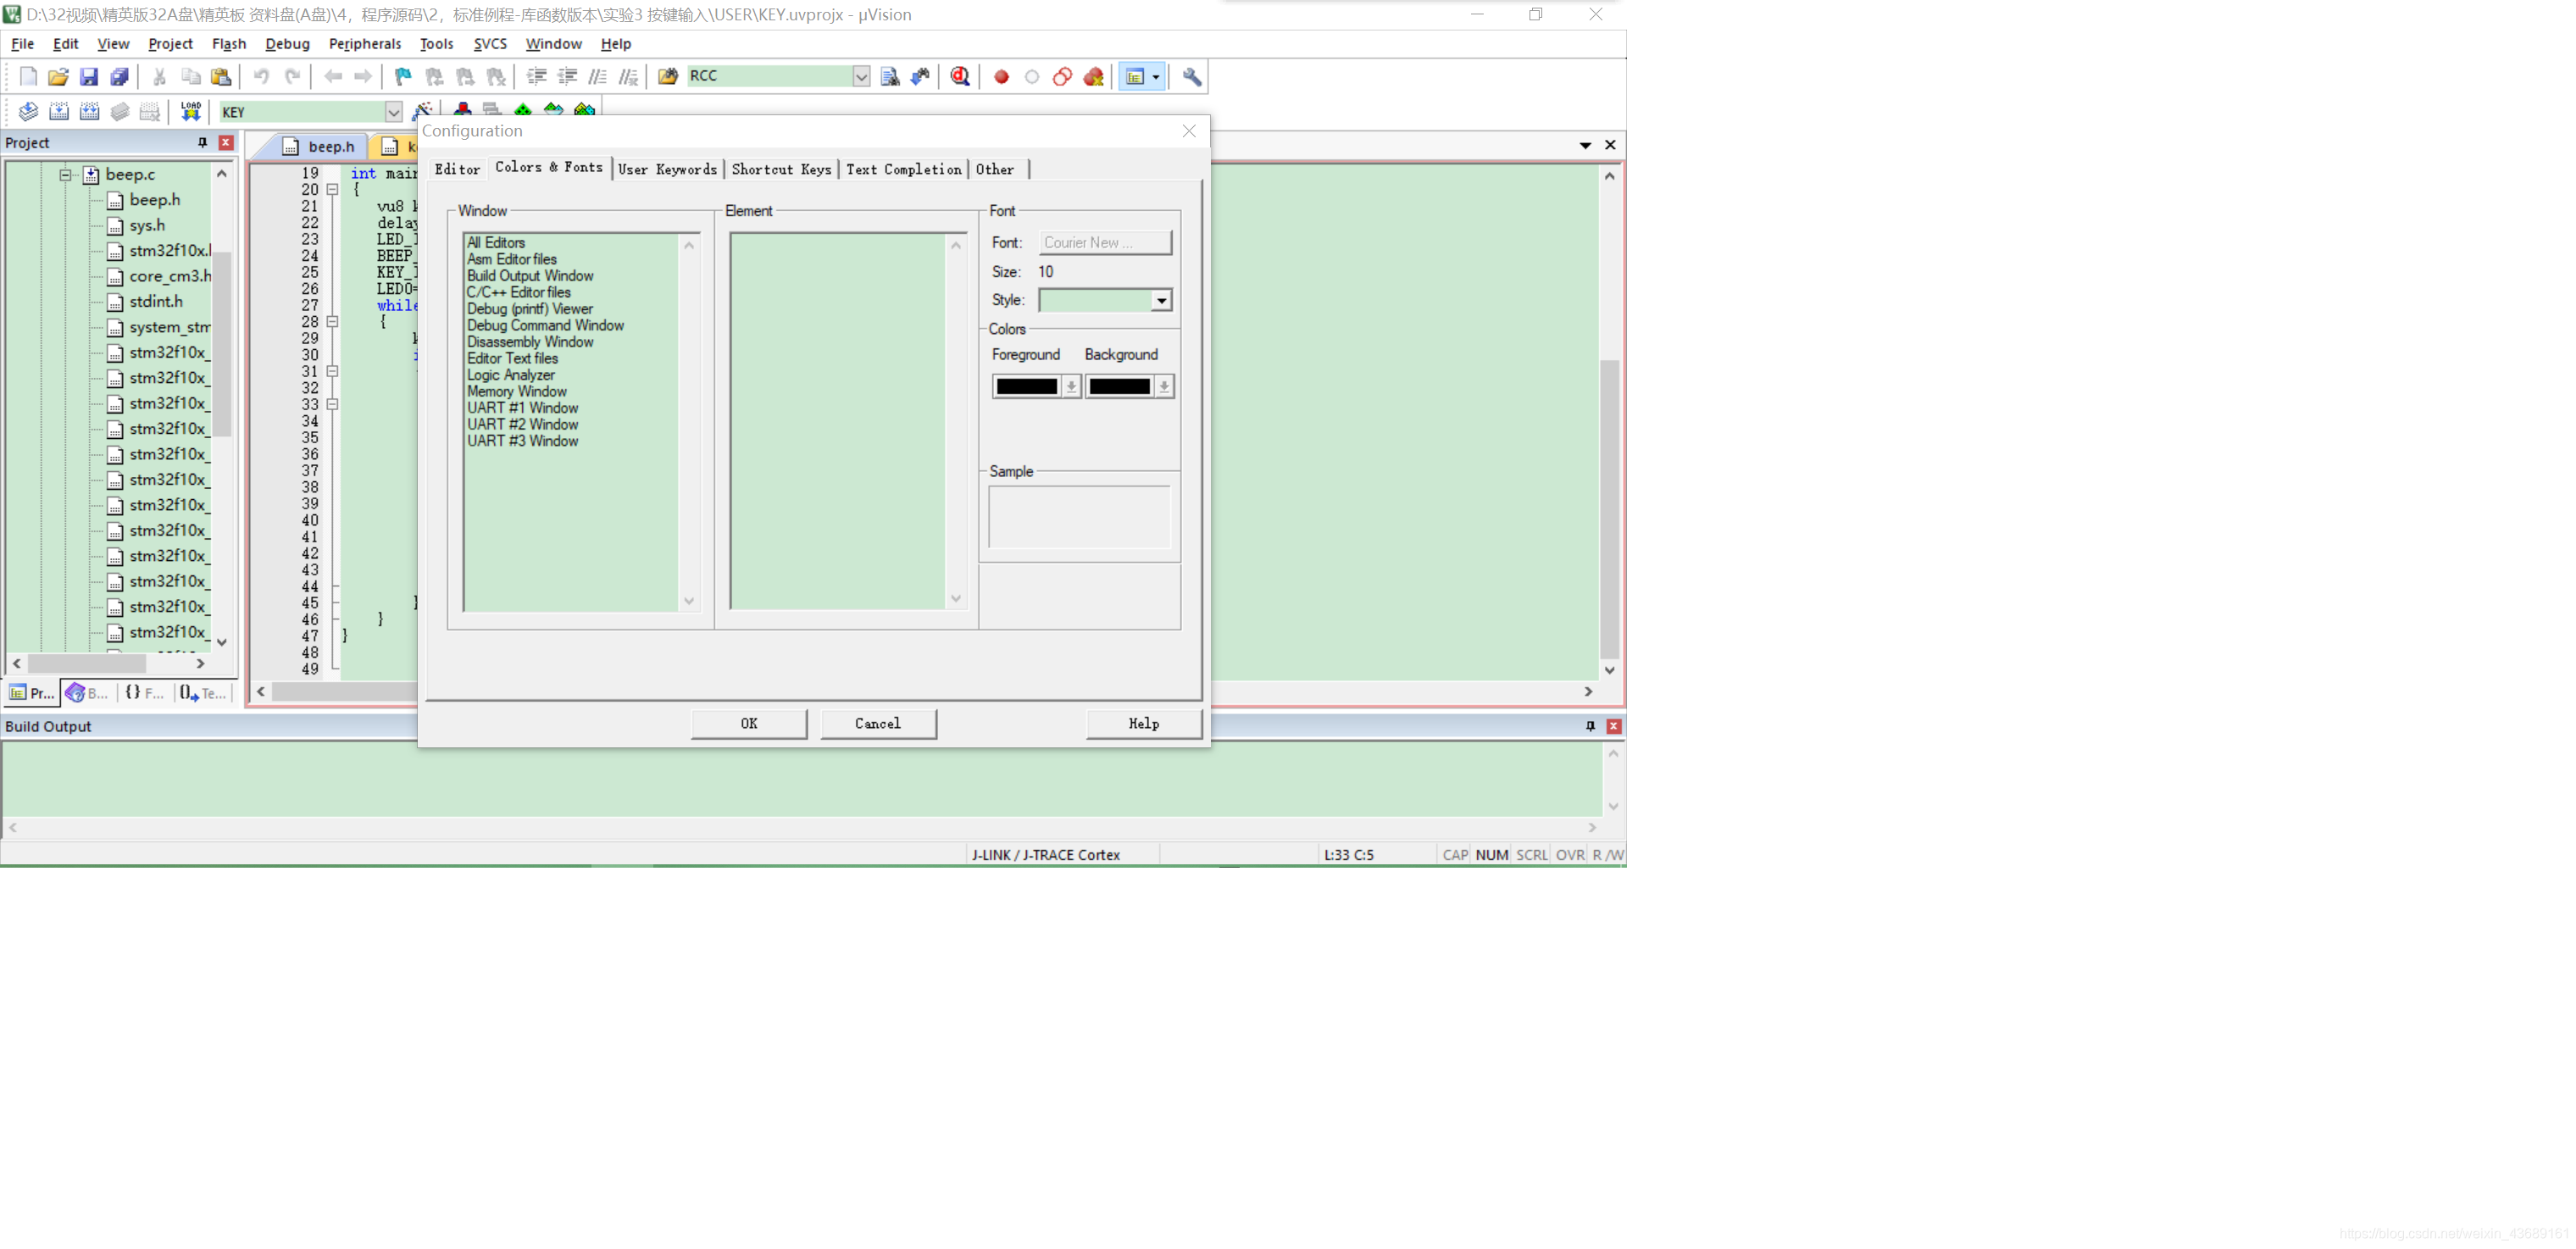2576x1249 pixels.
Task: Switch to the Shortcut Keys tab
Action: click(781, 169)
